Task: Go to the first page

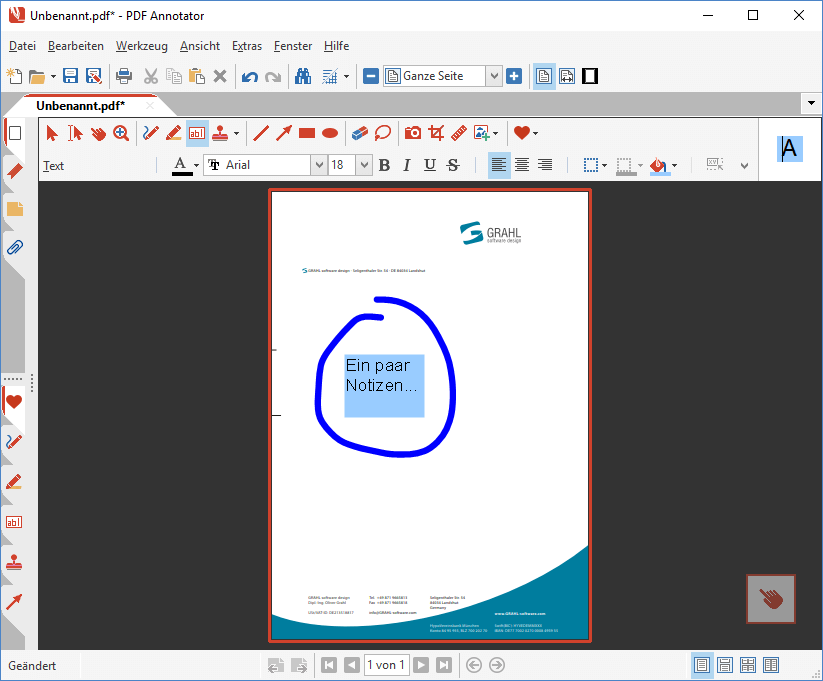Action: point(329,665)
